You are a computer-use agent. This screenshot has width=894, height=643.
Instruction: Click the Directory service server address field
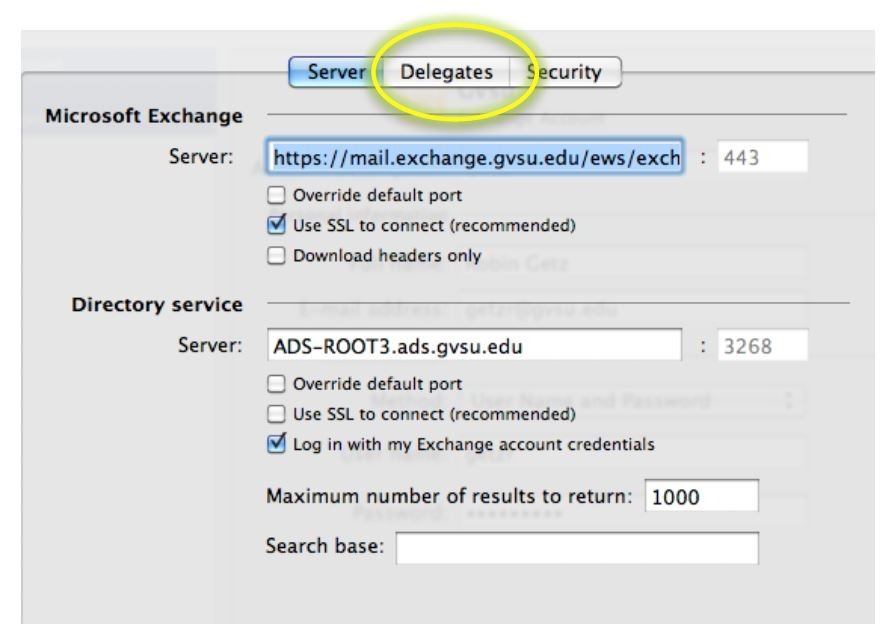475,346
